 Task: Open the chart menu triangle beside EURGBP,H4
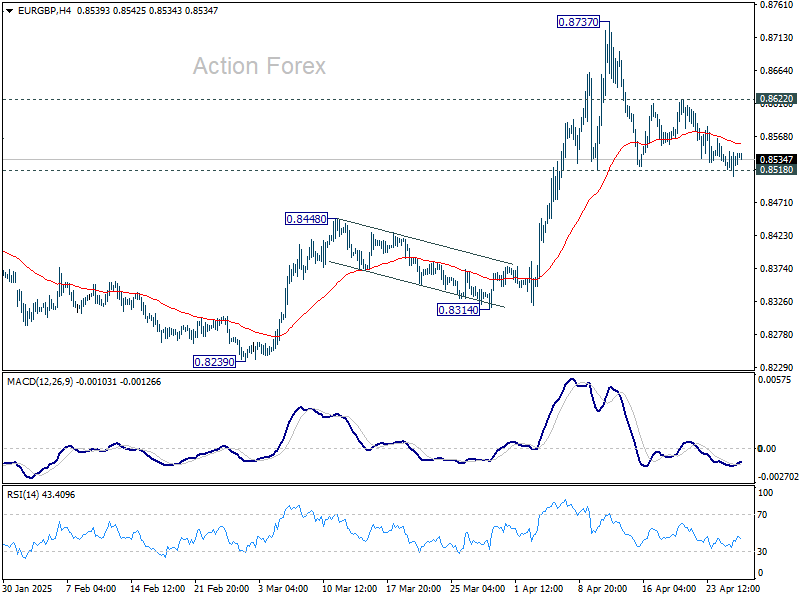(x=9, y=11)
